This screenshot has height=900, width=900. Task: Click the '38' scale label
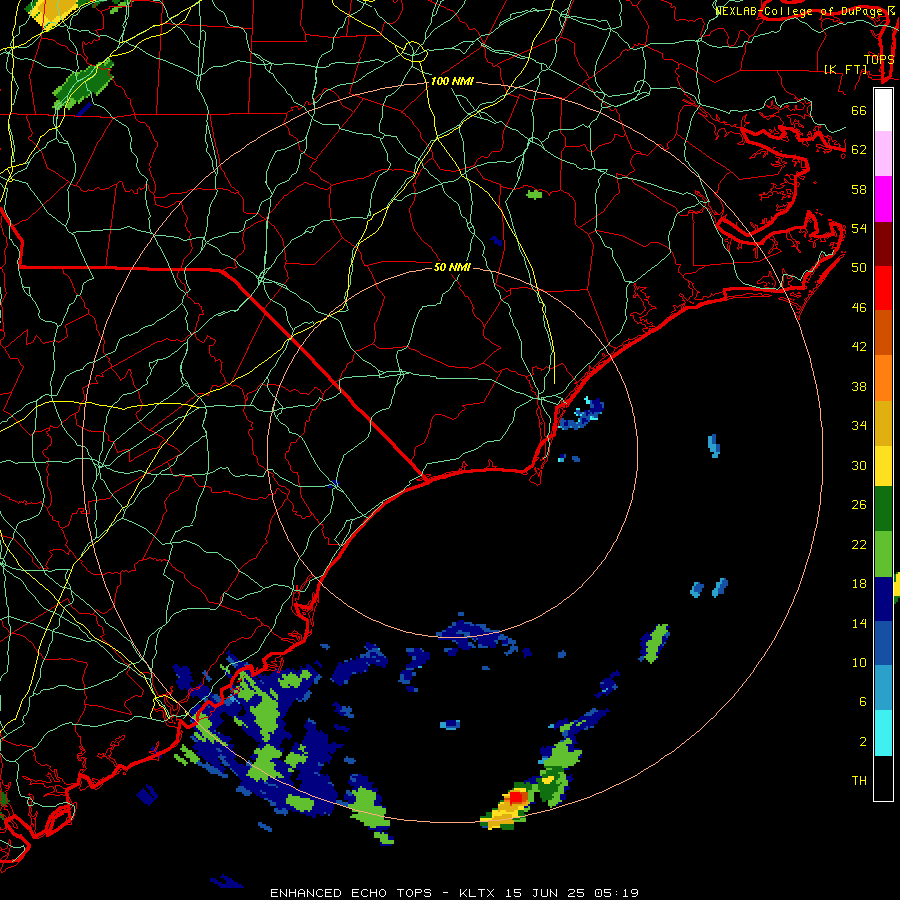pos(859,386)
